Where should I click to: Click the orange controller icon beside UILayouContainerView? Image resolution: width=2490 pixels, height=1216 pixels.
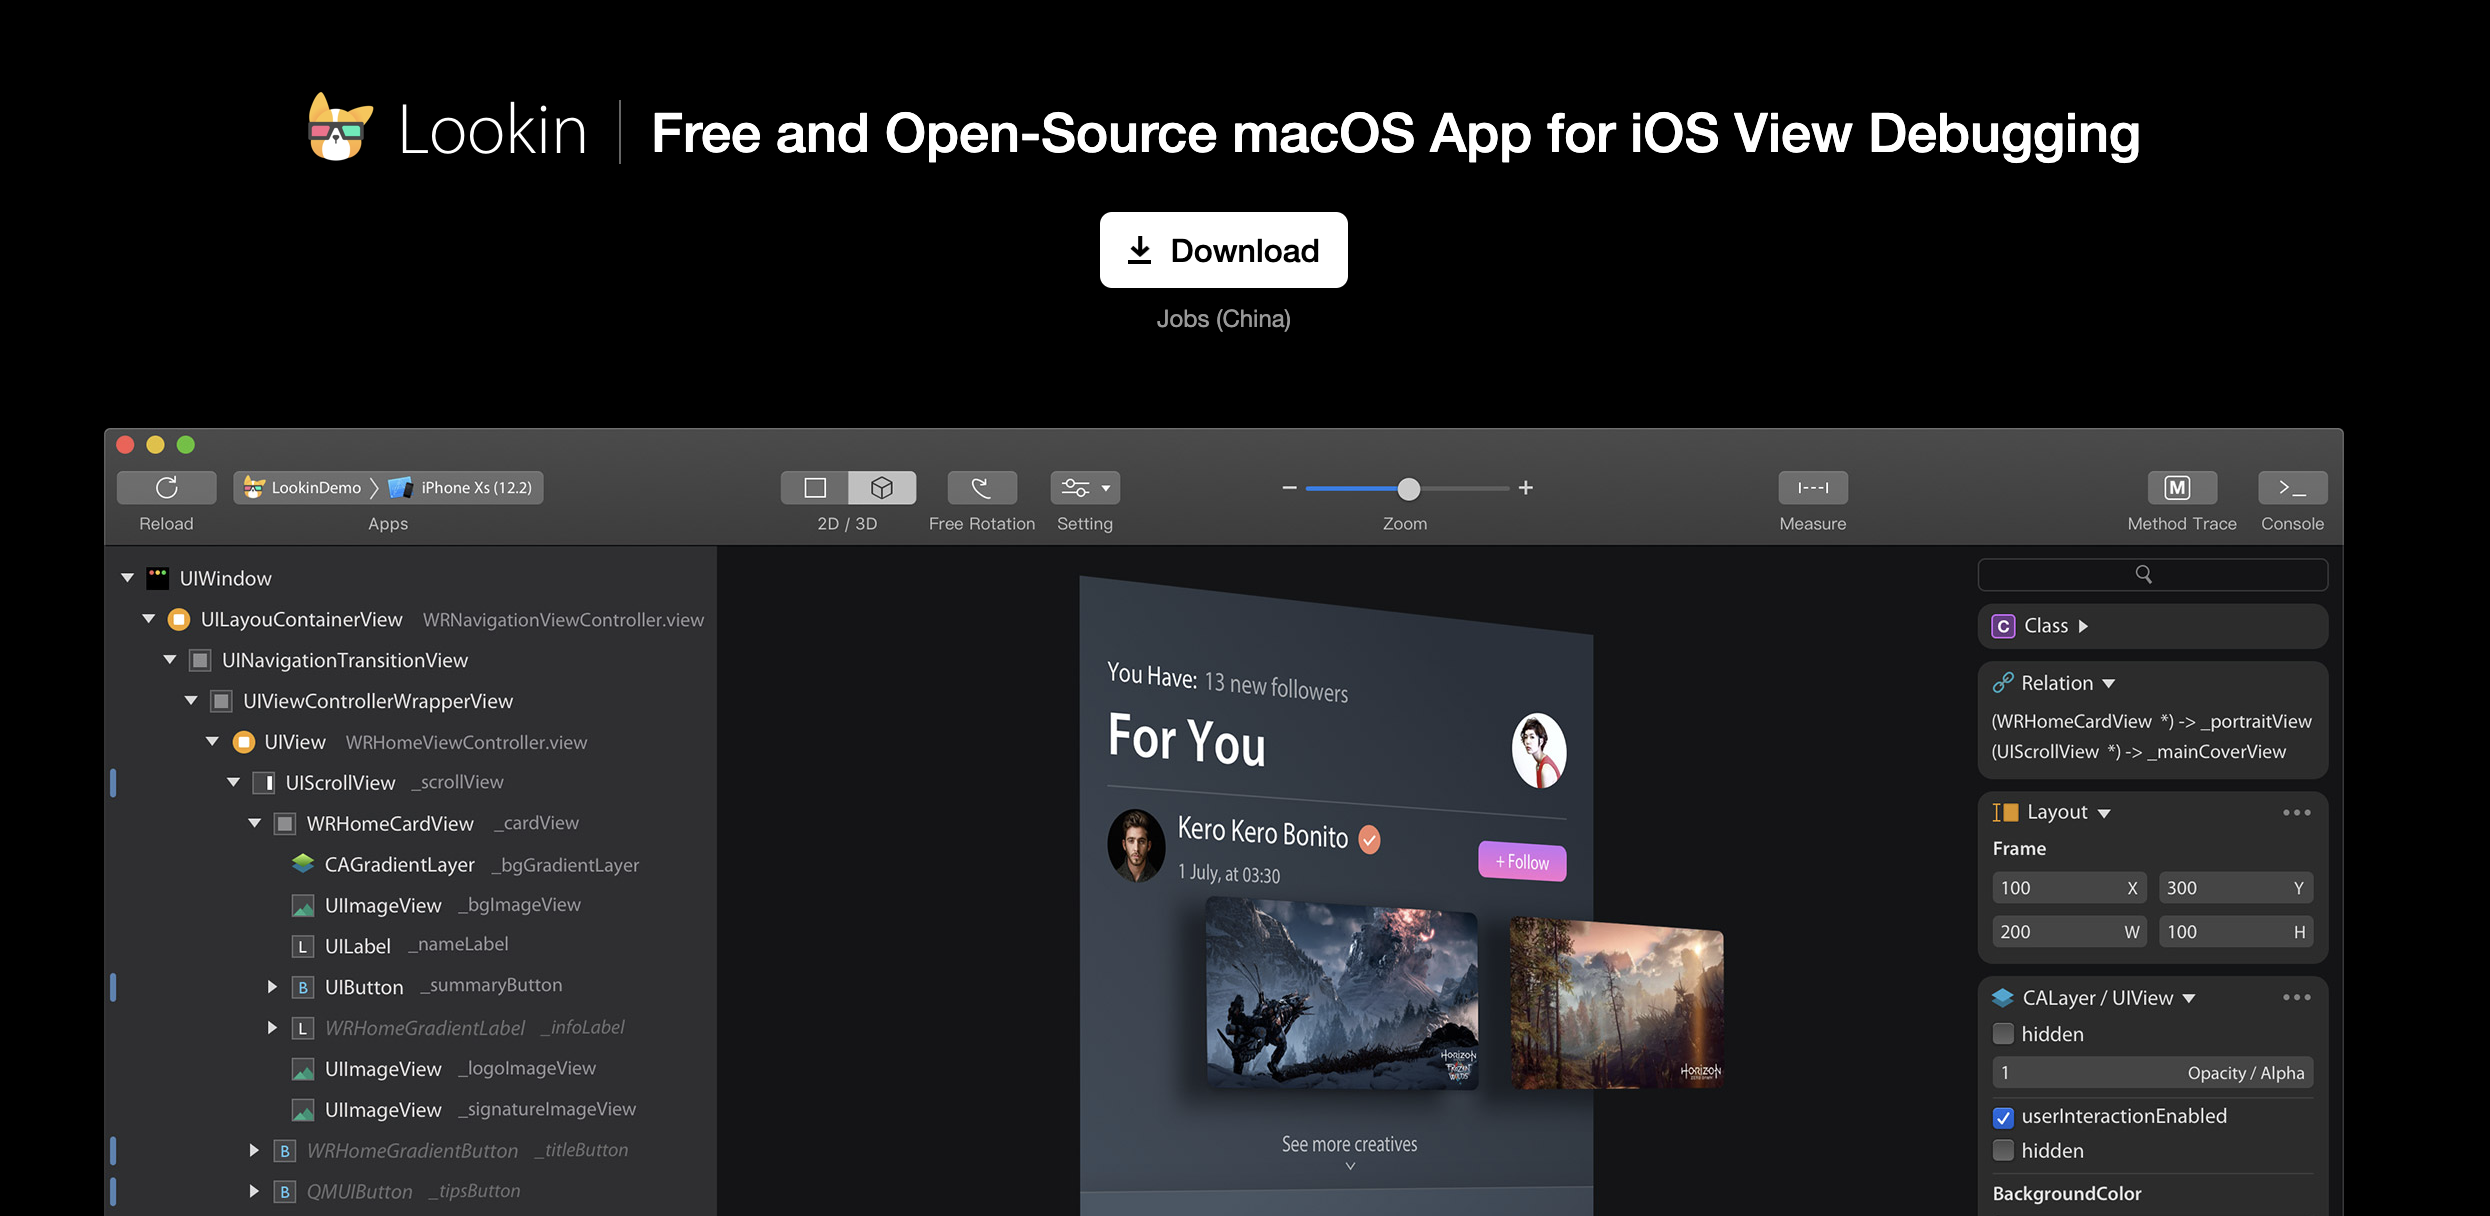(179, 619)
